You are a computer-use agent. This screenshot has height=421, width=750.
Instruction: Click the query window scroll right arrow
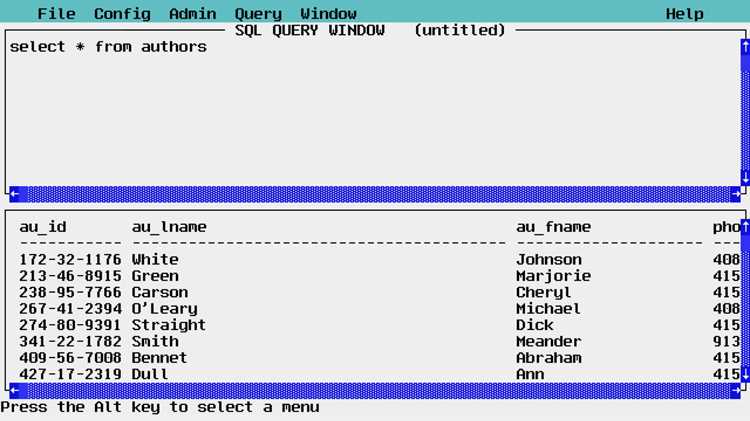736,194
